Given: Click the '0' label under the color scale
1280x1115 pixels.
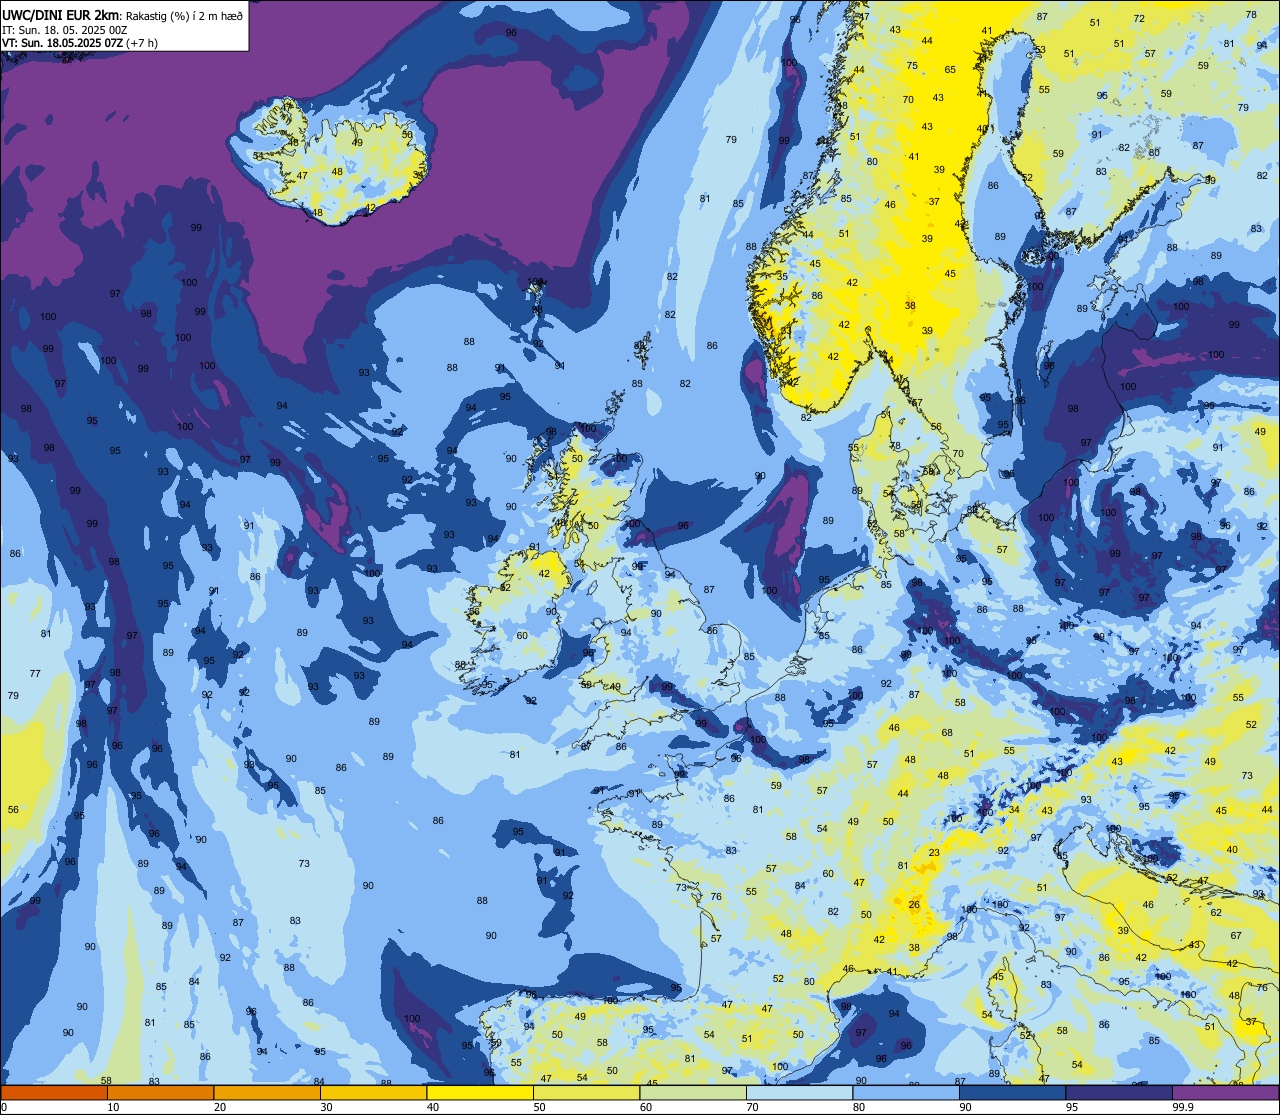Looking at the screenshot, I should [x=4, y=1107].
